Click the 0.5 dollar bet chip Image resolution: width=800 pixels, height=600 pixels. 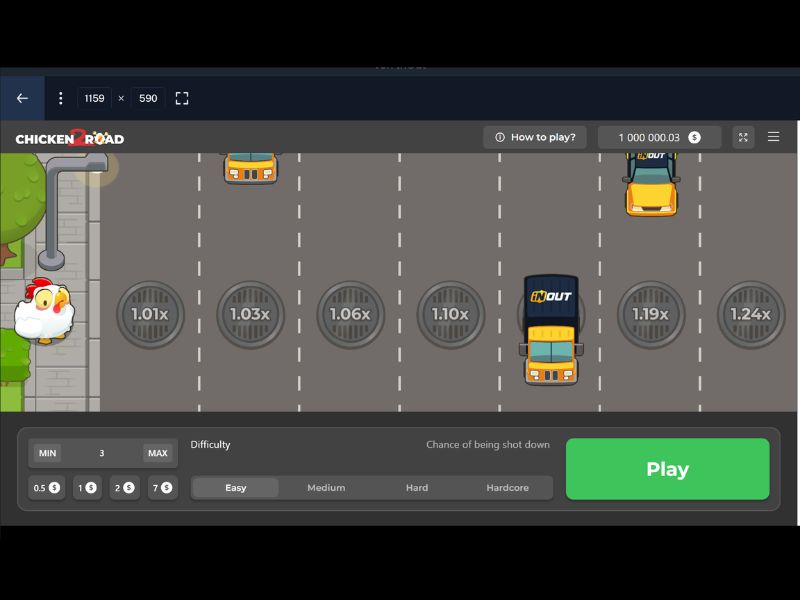(x=45, y=488)
